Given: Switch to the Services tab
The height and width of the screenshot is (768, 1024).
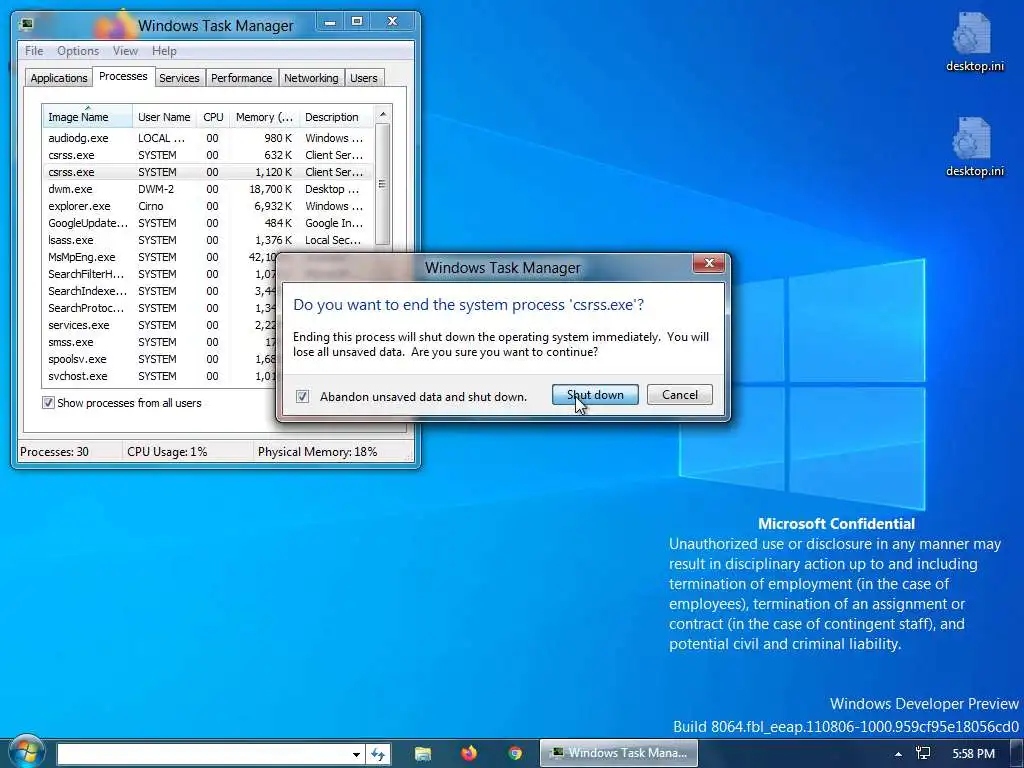Looking at the screenshot, I should 179,78.
